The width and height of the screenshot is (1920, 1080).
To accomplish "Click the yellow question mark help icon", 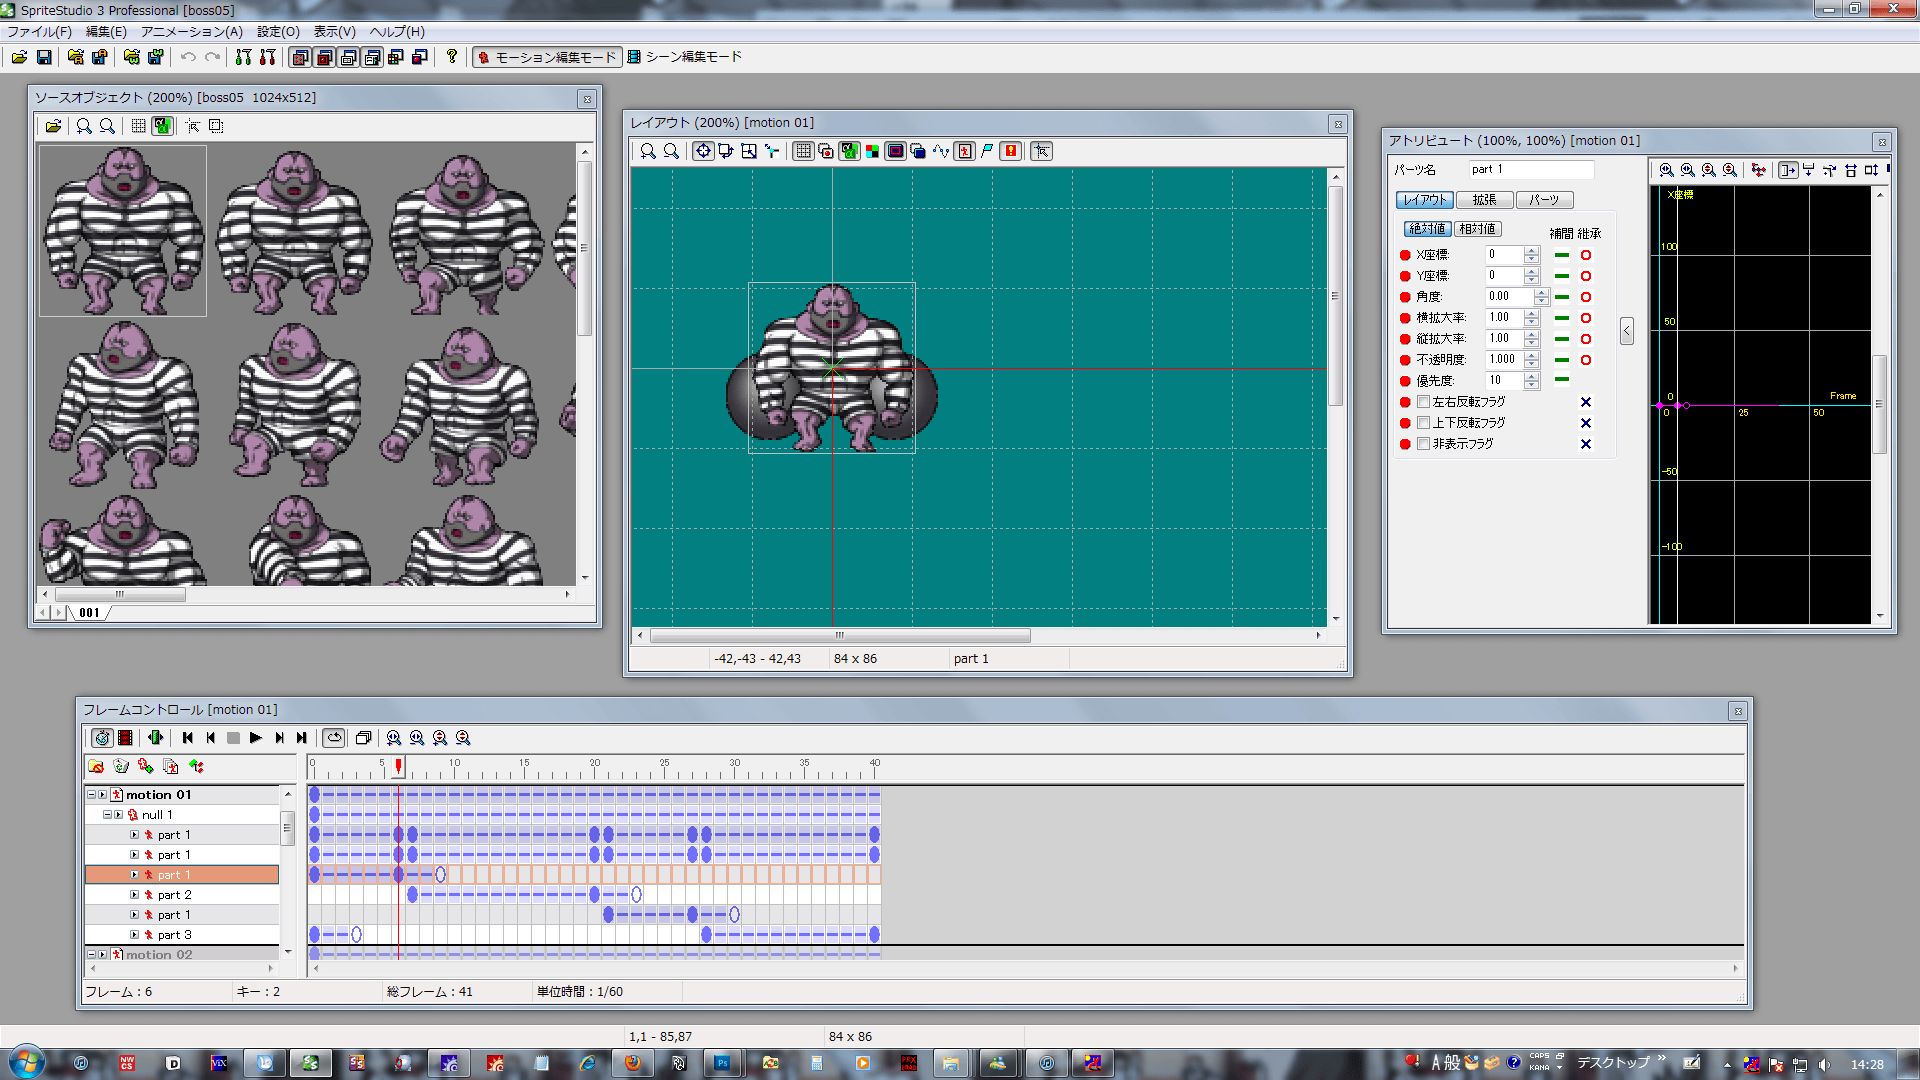I will pyautogui.click(x=452, y=57).
